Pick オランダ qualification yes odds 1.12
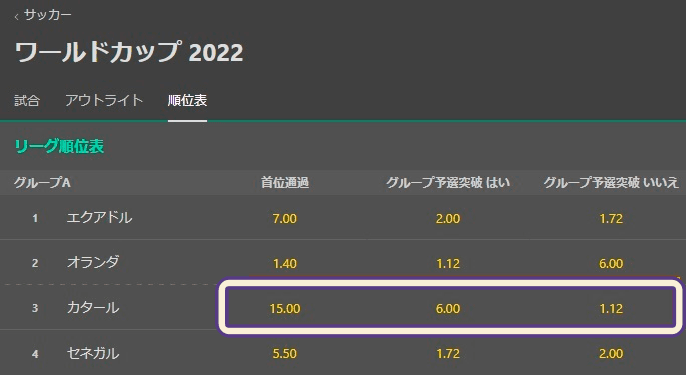 click(x=448, y=263)
